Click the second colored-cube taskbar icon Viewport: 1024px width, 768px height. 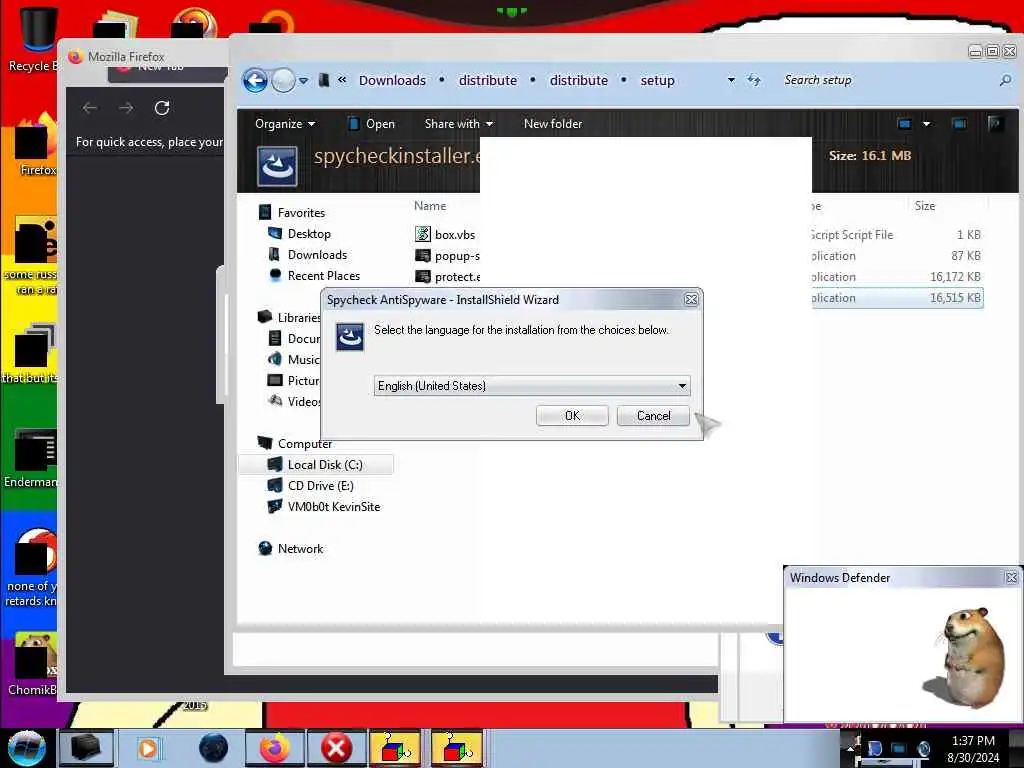tap(456, 748)
